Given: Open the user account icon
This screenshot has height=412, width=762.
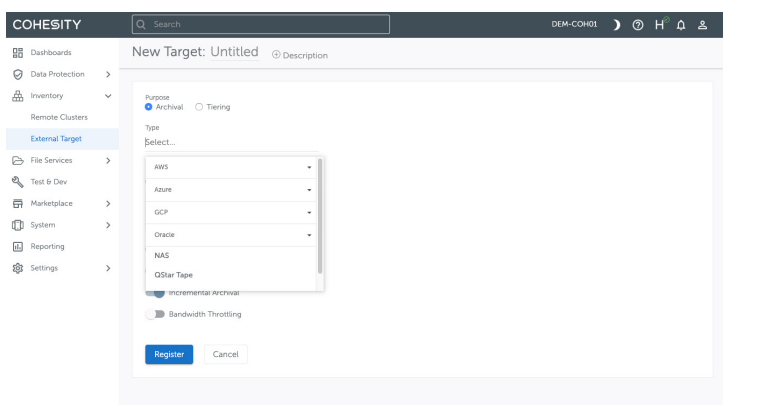Looking at the screenshot, I should 702,25.
